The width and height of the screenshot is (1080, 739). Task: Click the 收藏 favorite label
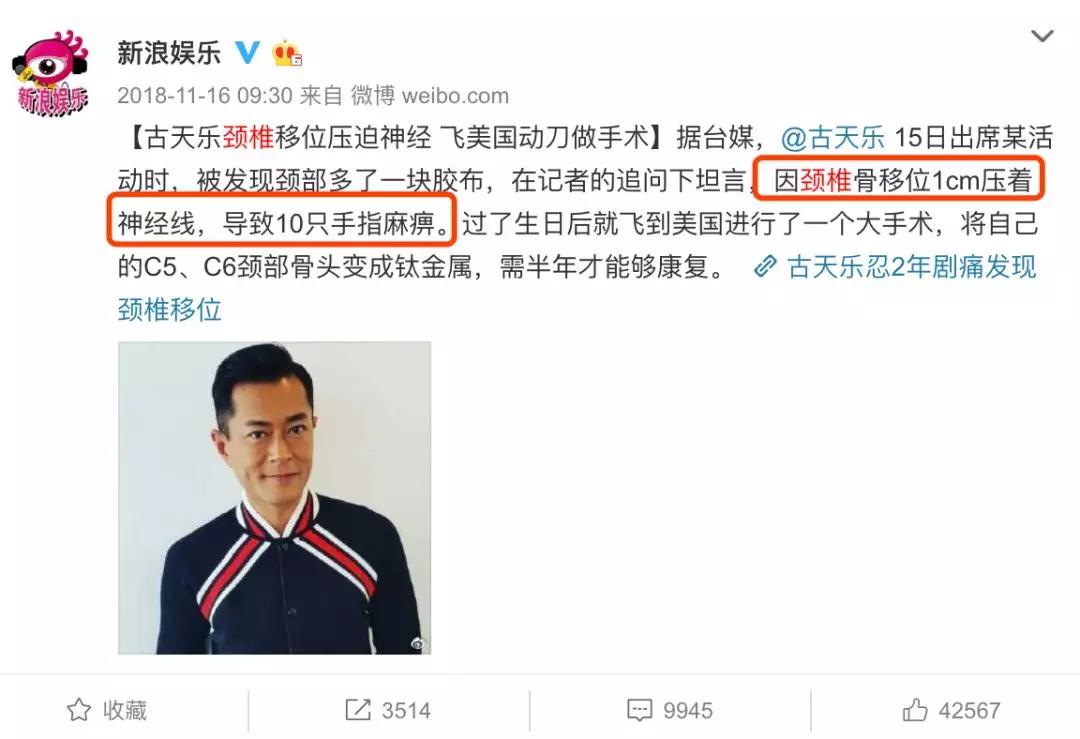[125, 710]
